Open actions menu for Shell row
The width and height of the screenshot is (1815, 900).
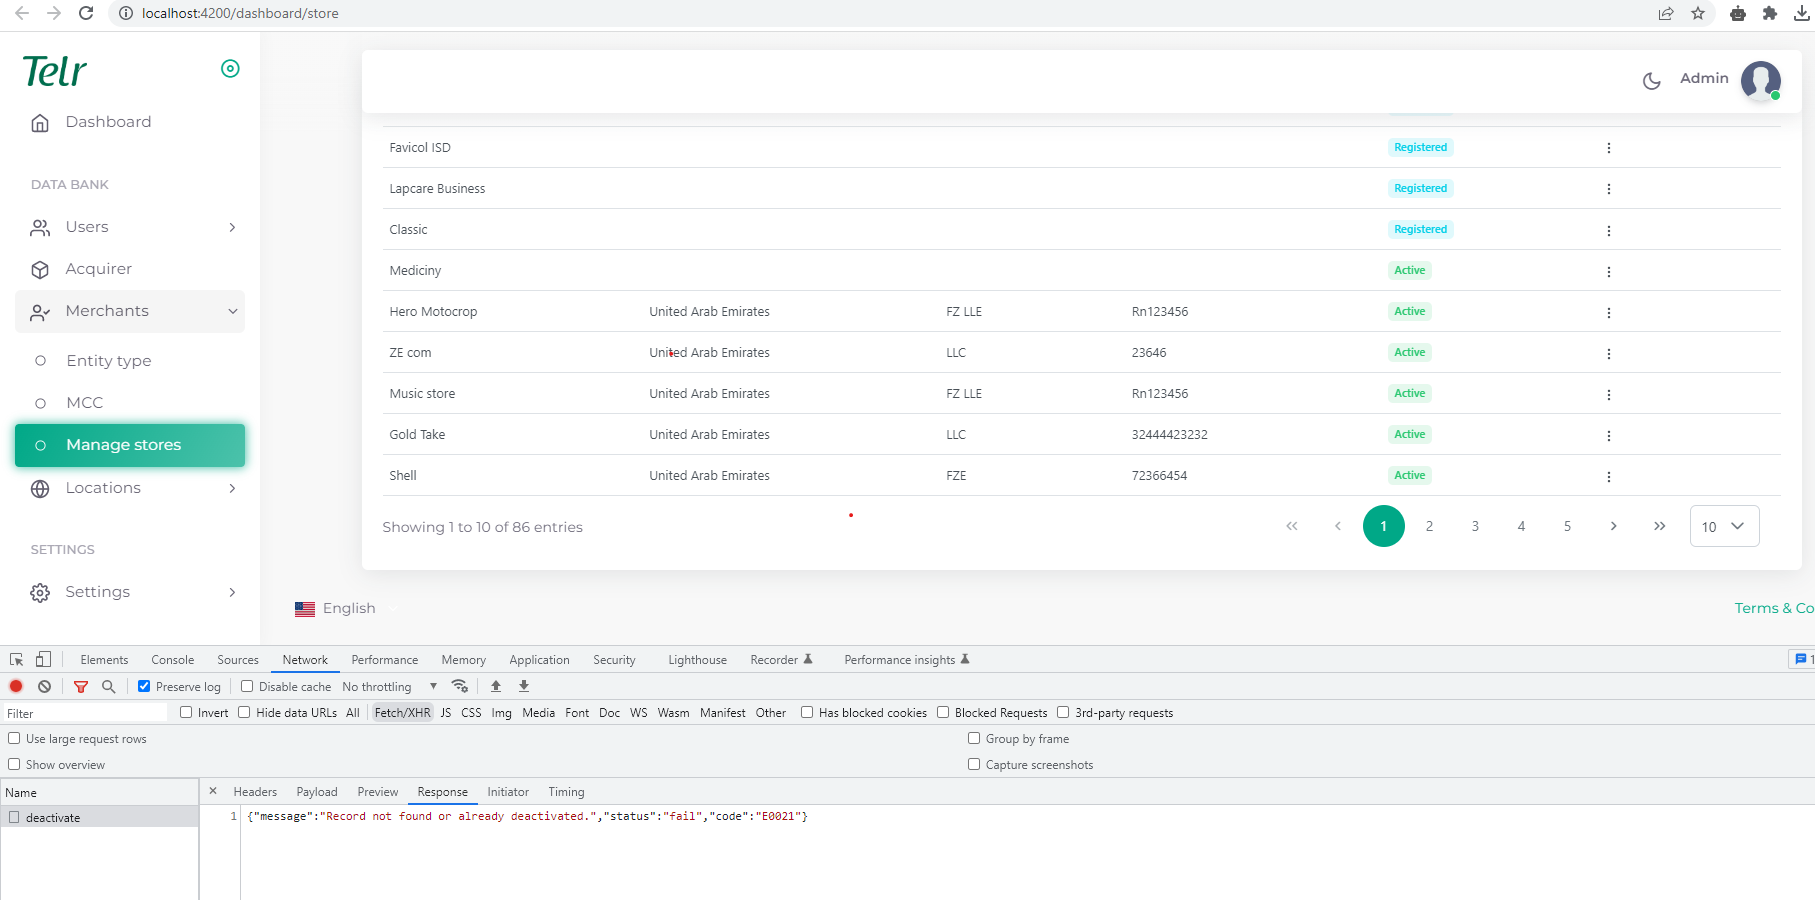click(x=1608, y=476)
